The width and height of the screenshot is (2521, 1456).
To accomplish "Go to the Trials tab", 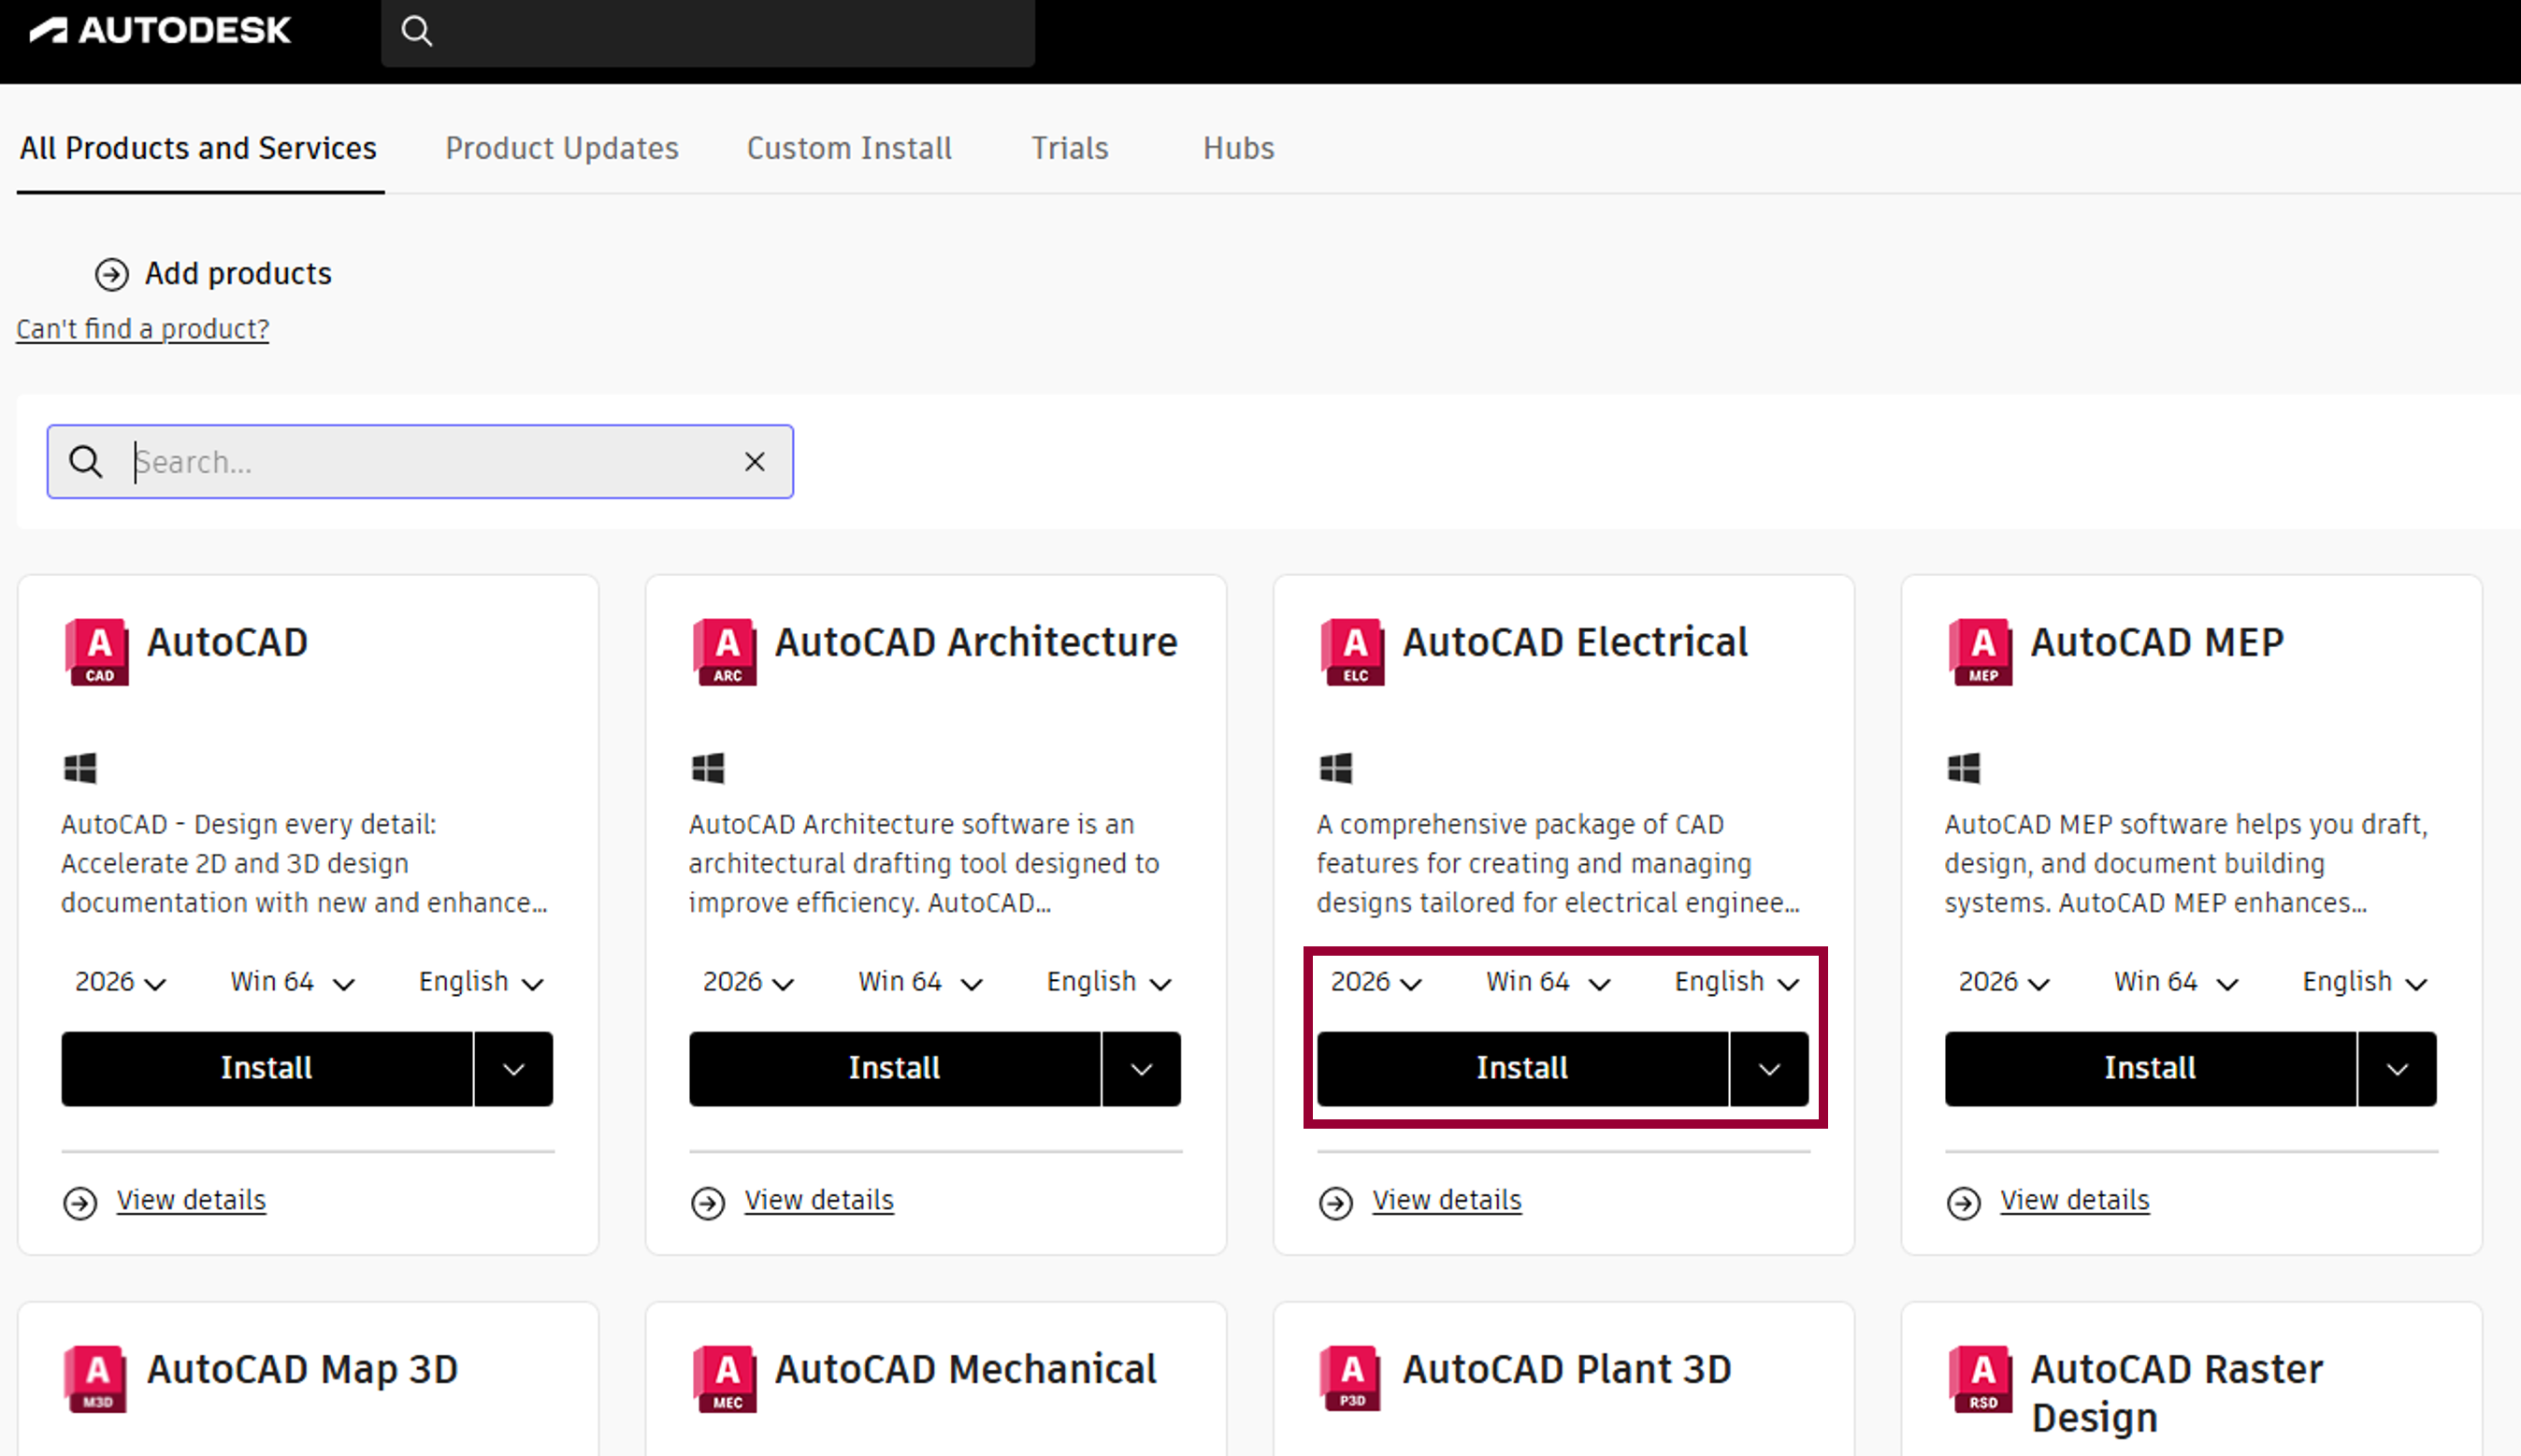I will click(x=1070, y=148).
